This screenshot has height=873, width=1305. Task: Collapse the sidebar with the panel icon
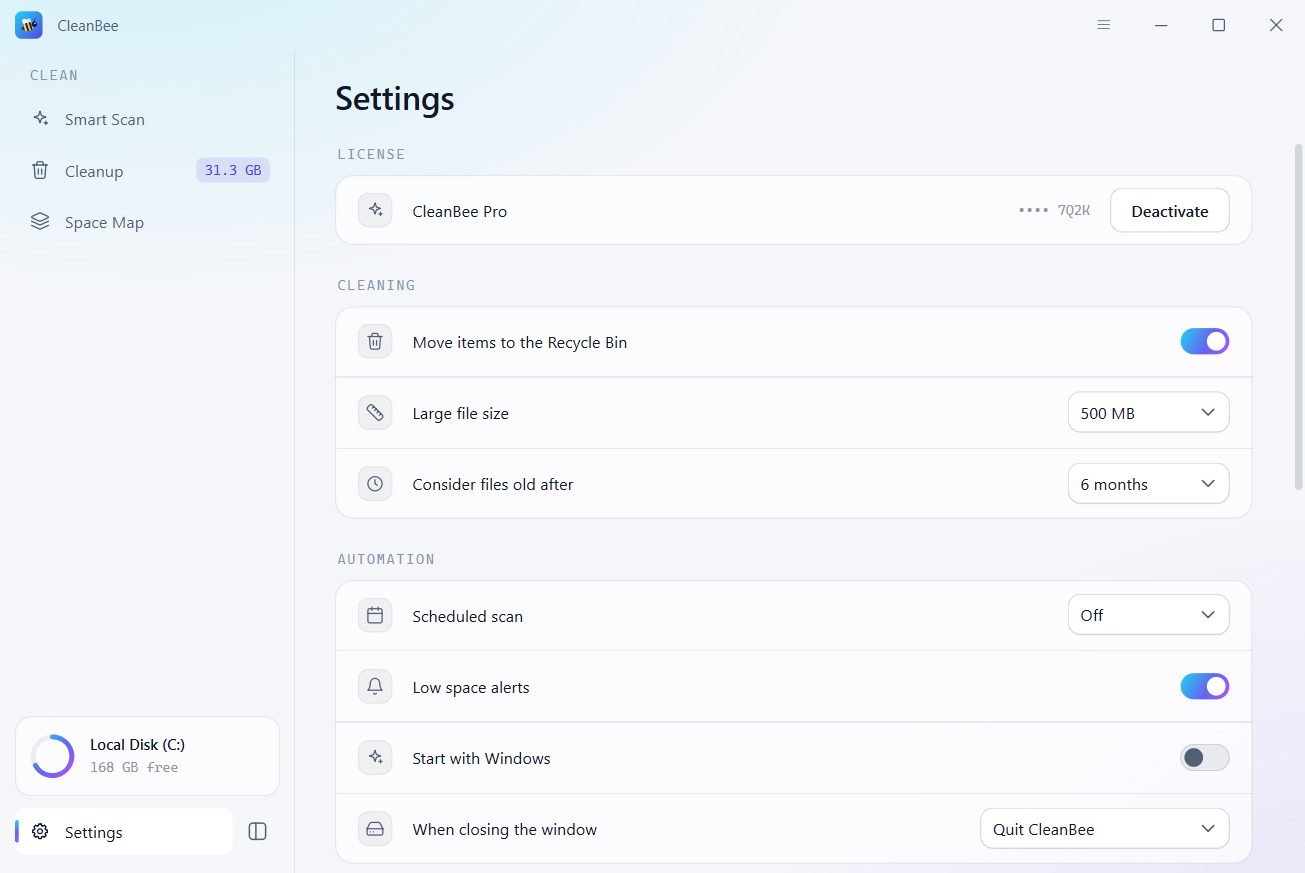click(x=257, y=832)
